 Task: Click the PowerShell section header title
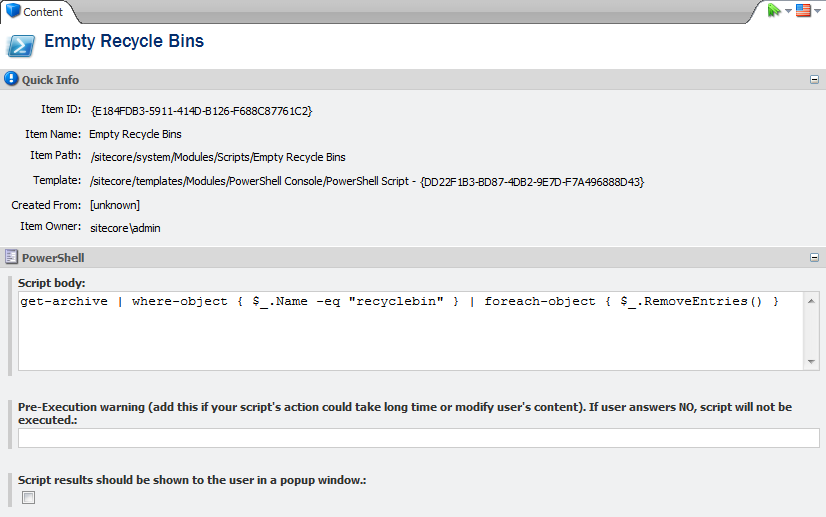pyautogui.click(x=54, y=258)
